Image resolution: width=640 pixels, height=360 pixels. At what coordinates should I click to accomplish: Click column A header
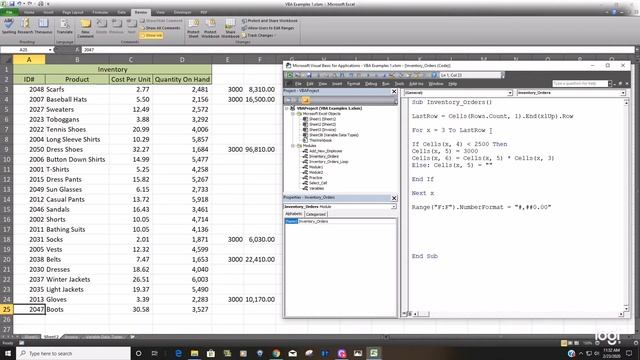tap(29, 60)
